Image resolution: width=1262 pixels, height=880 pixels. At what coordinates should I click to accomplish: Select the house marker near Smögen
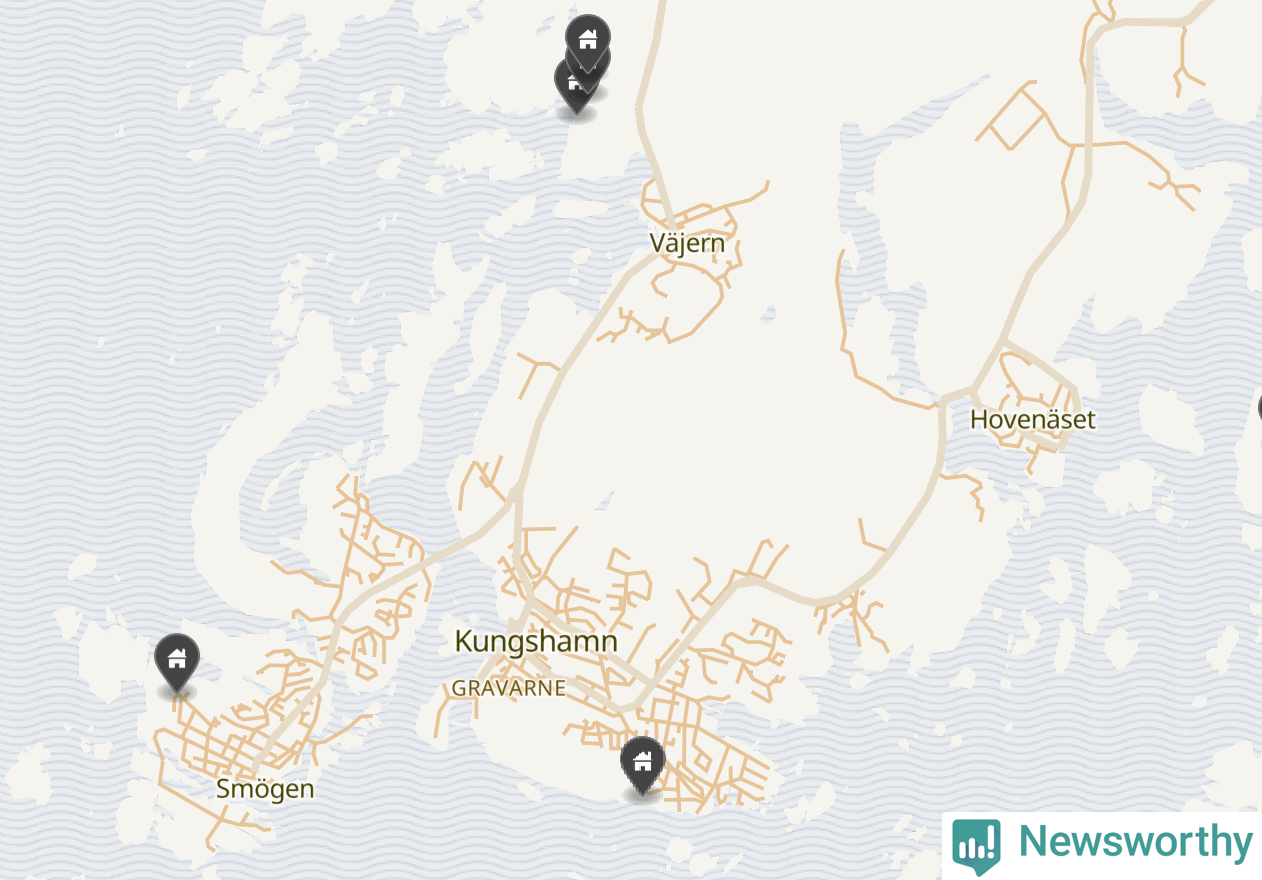point(177,662)
